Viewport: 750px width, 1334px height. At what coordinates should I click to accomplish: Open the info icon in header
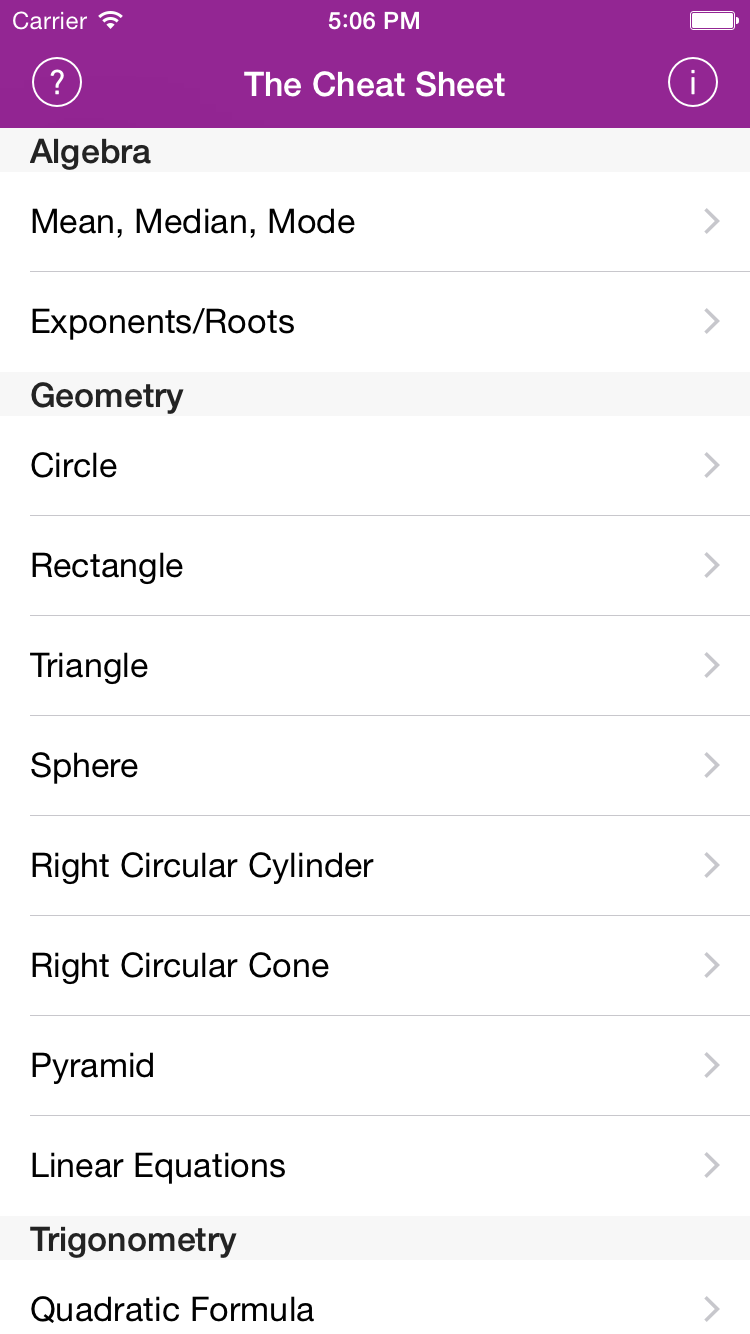click(x=693, y=83)
